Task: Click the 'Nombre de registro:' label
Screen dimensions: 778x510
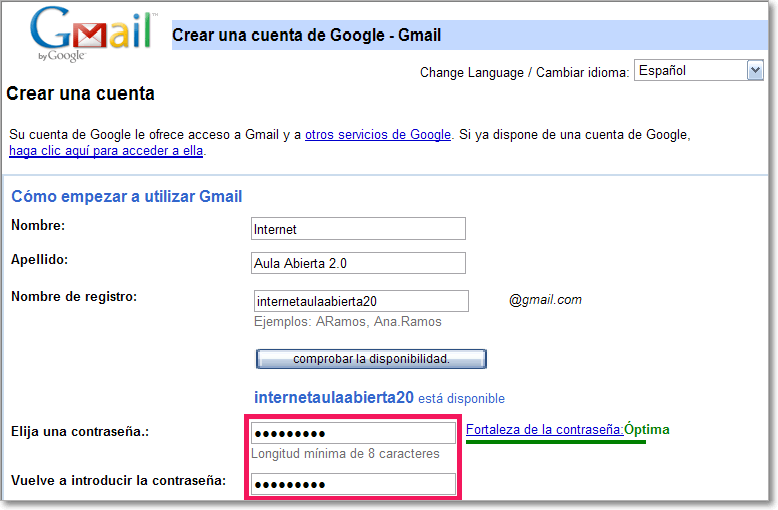Action: point(74,297)
